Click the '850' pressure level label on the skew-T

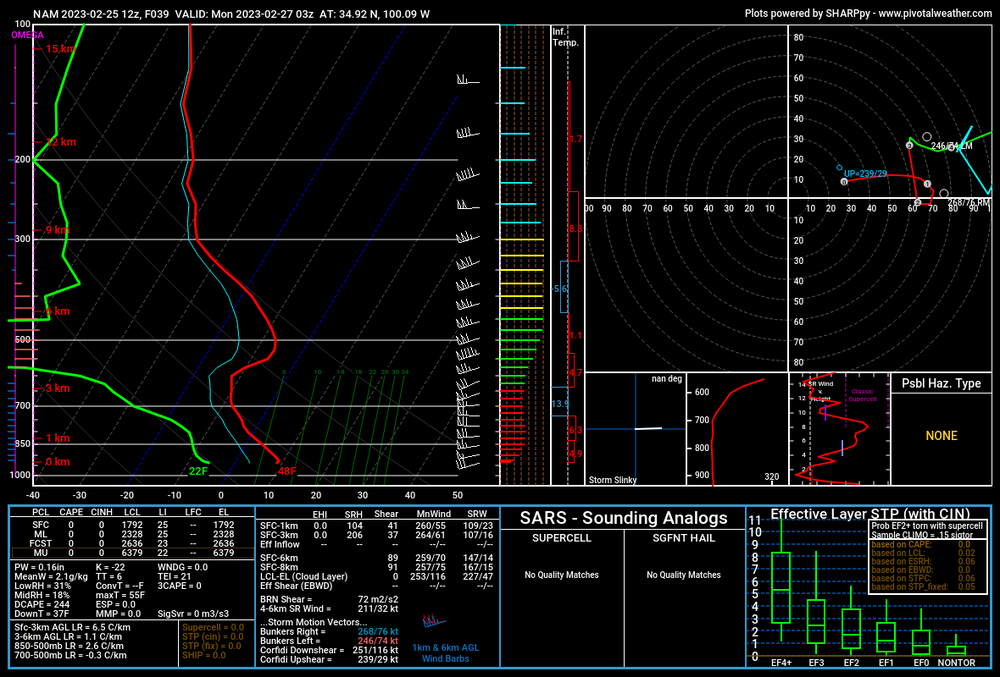click(x=22, y=444)
